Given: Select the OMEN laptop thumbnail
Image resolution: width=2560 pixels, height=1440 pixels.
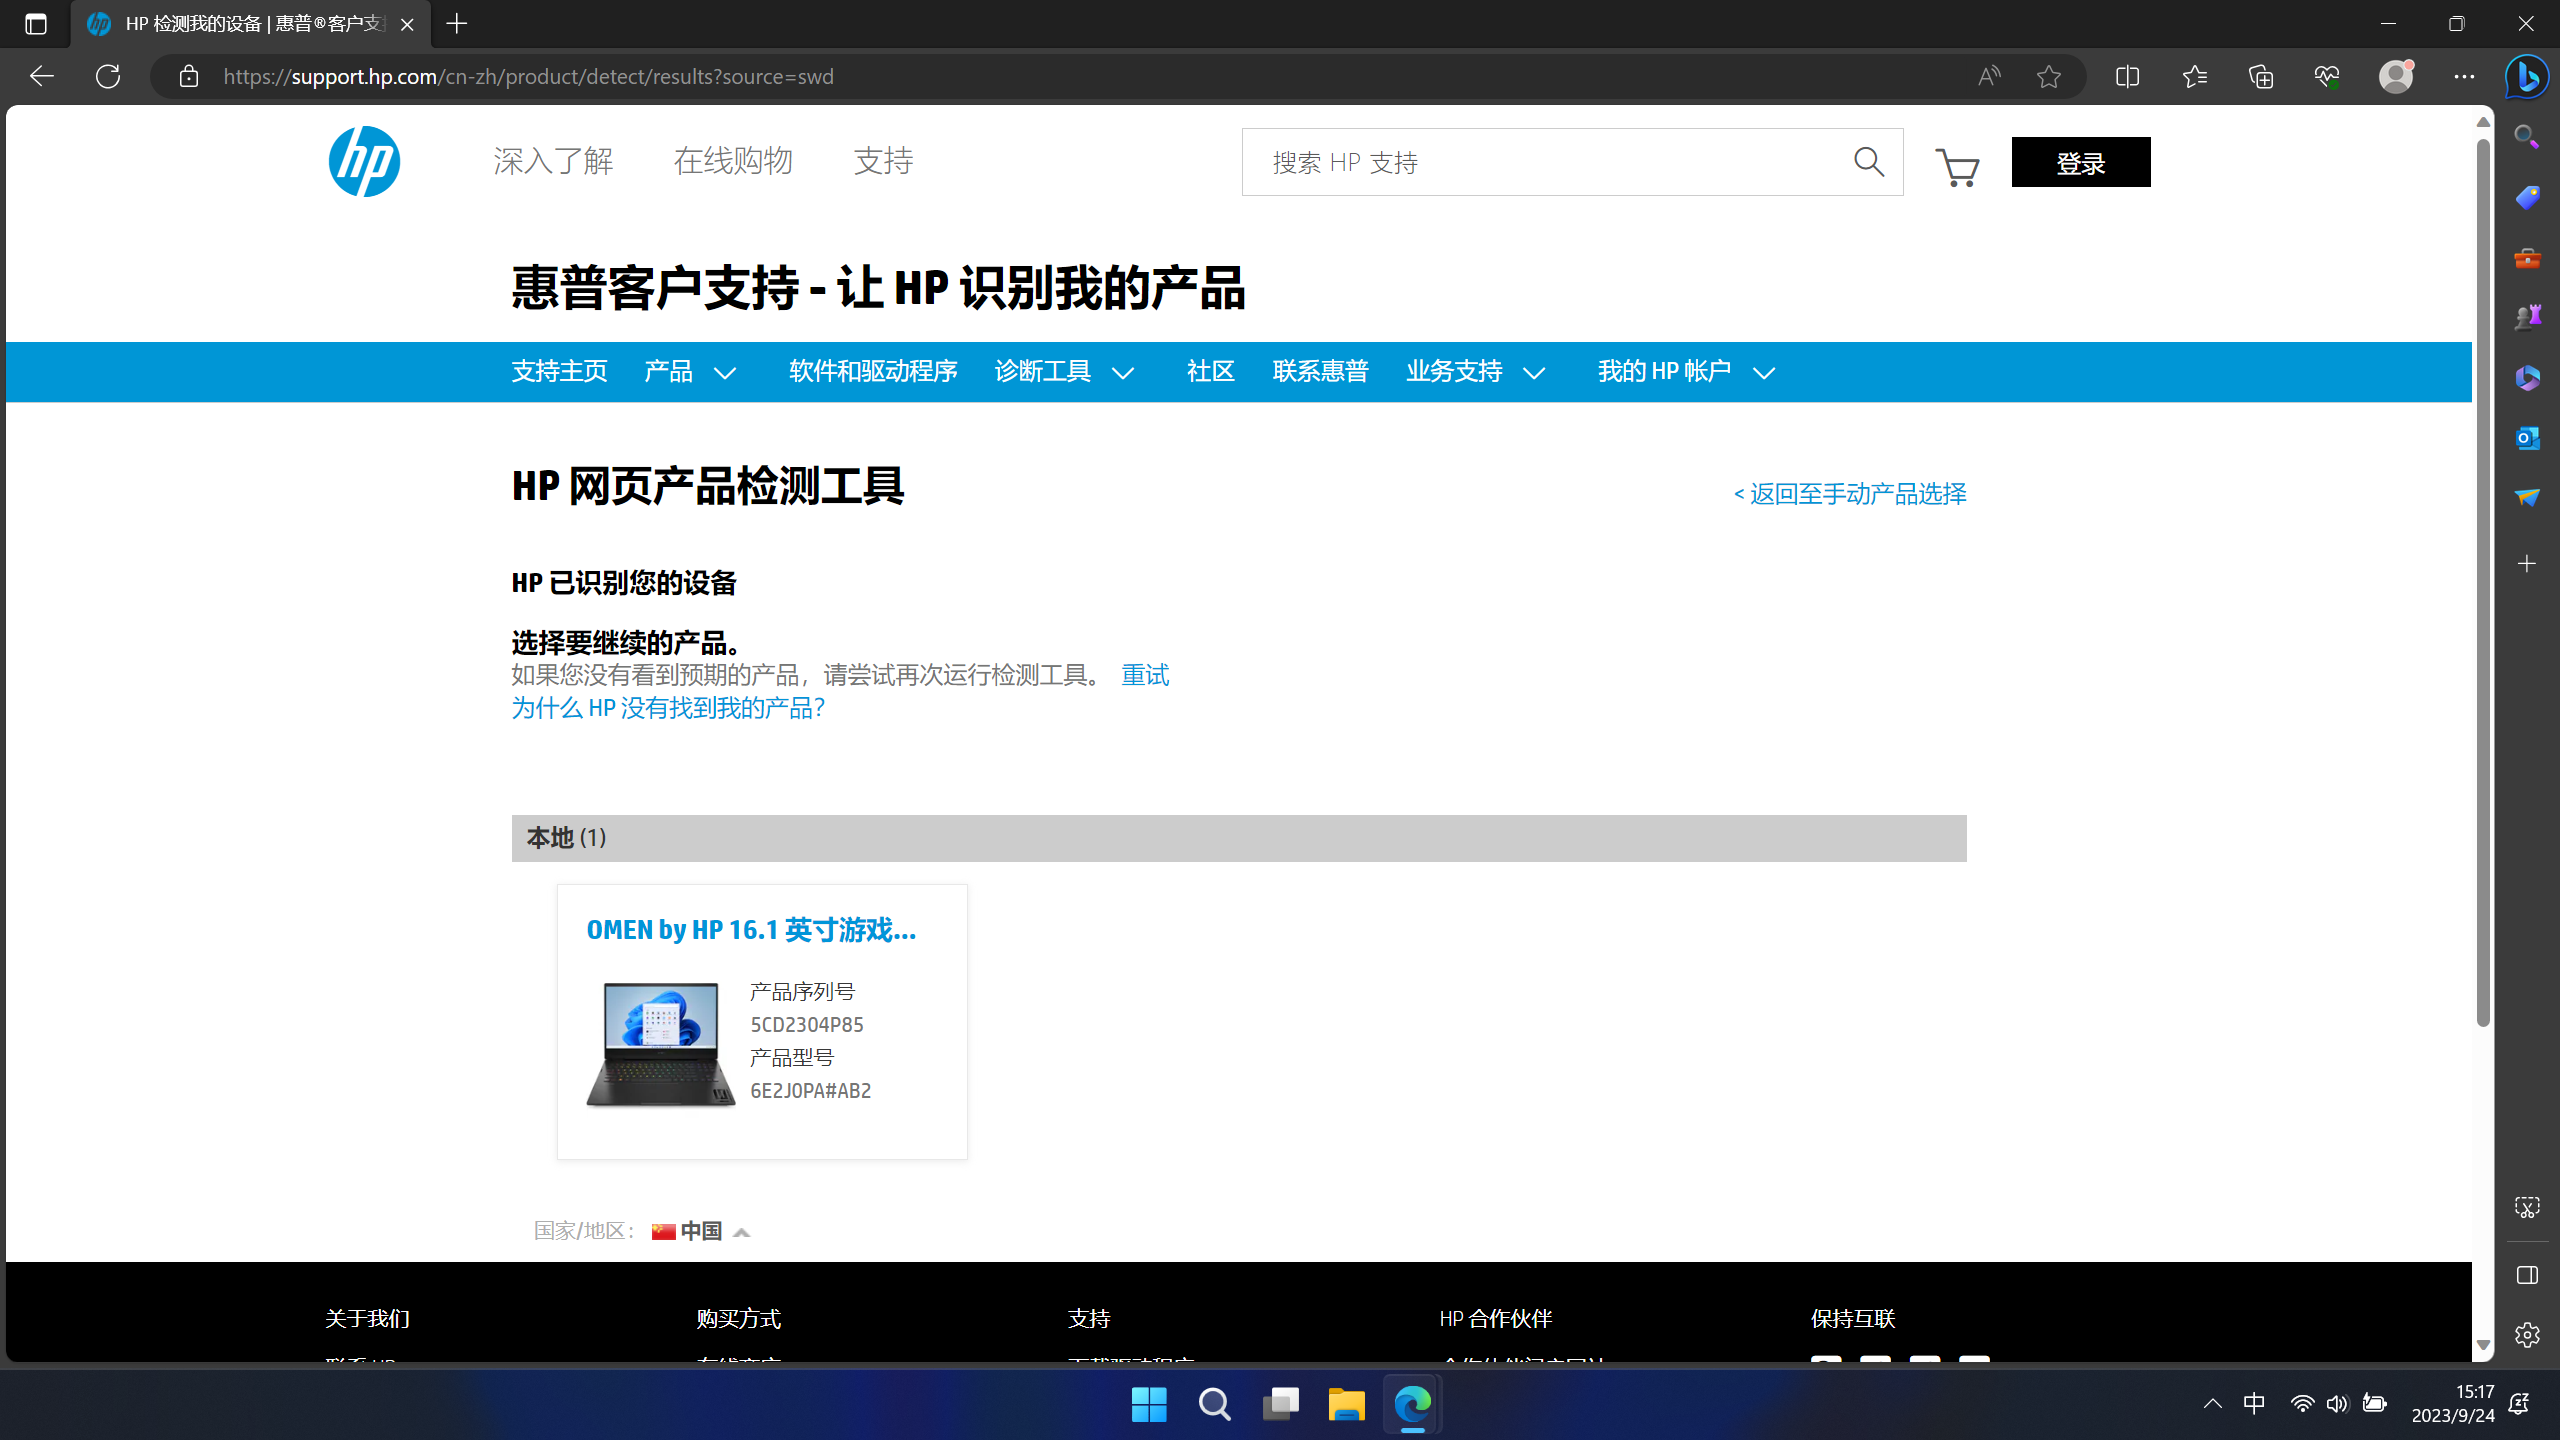Looking at the screenshot, I should click(660, 1044).
